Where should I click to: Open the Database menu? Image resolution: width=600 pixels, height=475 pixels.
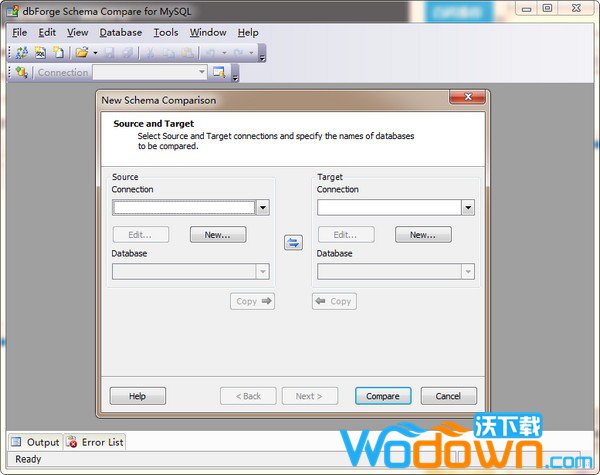tap(121, 33)
